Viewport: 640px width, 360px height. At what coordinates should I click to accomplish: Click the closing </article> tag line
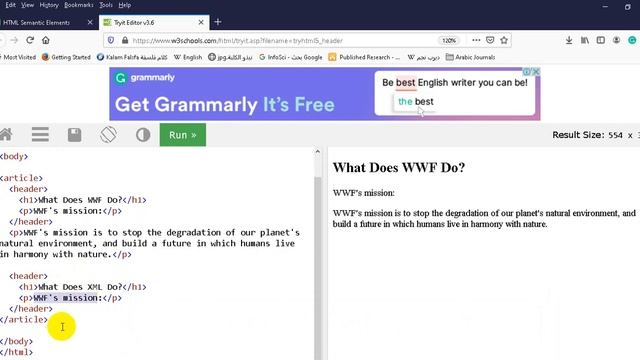[x=24, y=320]
